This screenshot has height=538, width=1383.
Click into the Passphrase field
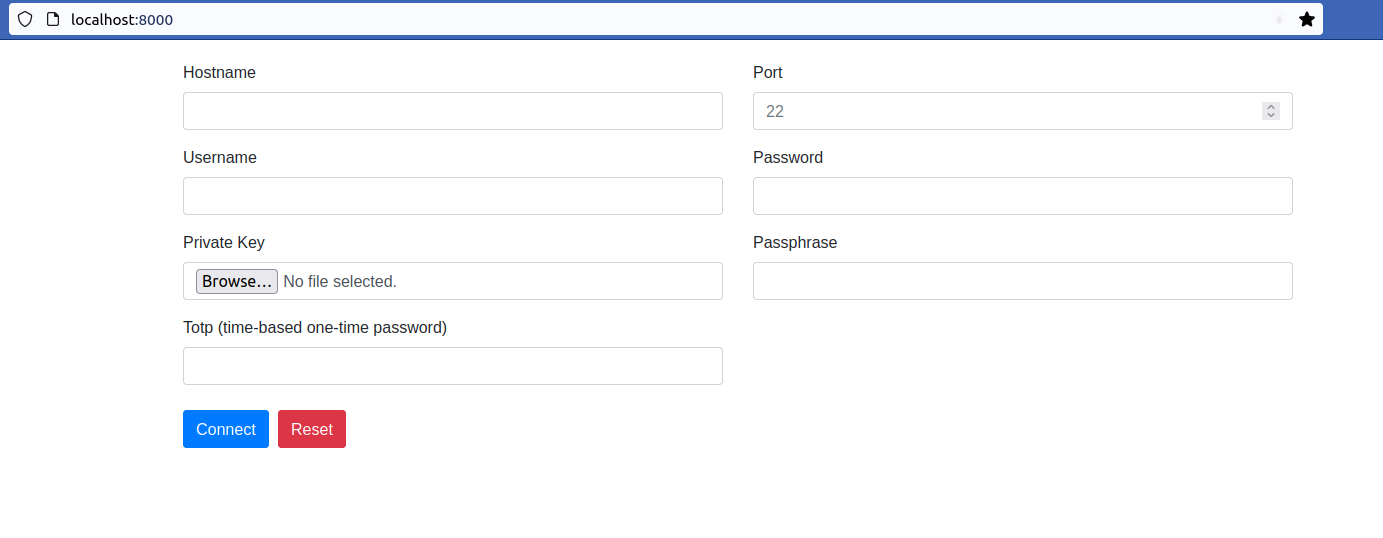click(1022, 281)
